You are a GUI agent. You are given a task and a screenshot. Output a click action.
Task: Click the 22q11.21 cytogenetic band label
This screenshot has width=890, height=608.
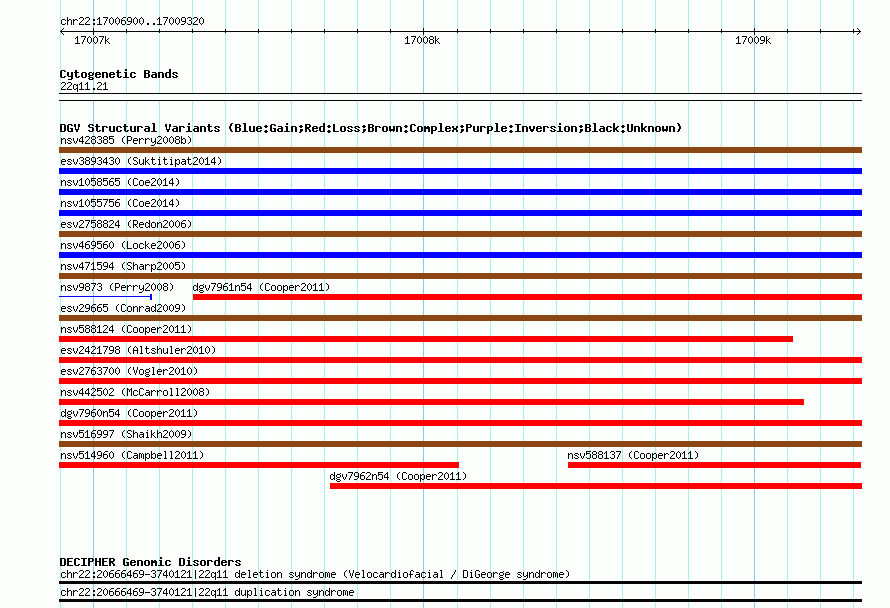pos(84,86)
